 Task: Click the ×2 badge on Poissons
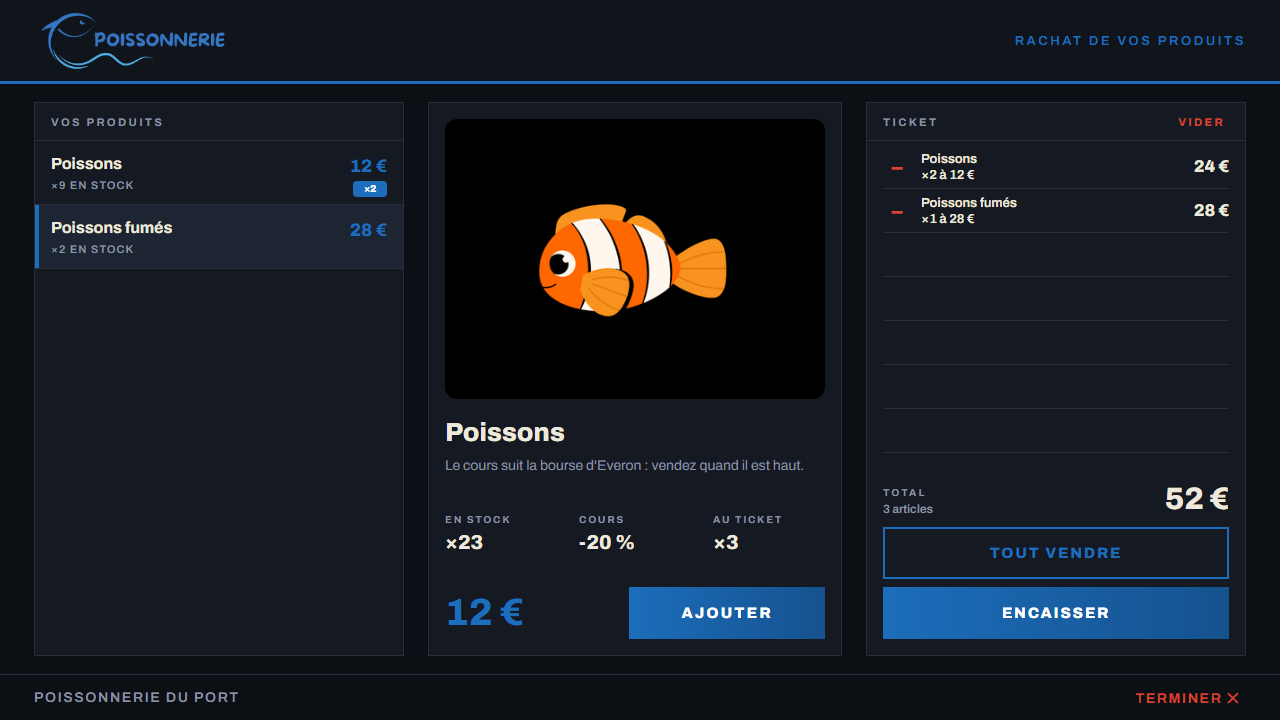coord(370,189)
